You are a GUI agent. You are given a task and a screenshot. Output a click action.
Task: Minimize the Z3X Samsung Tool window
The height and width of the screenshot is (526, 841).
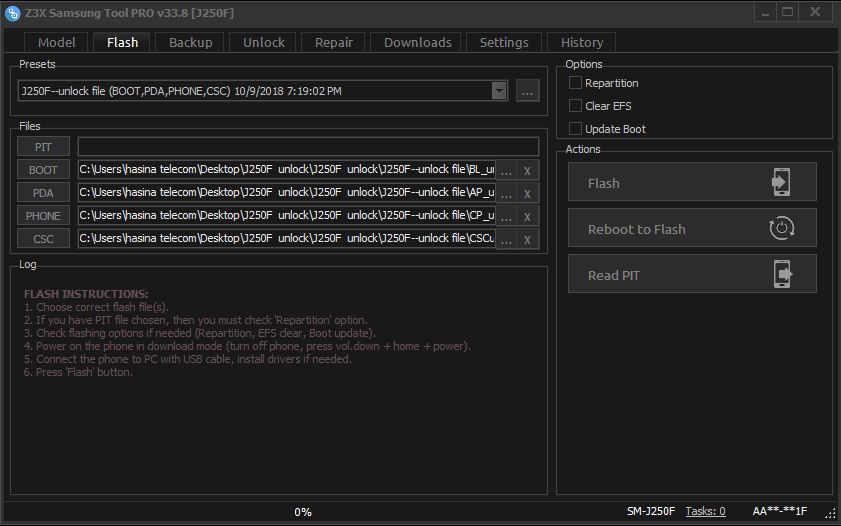point(765,12)
